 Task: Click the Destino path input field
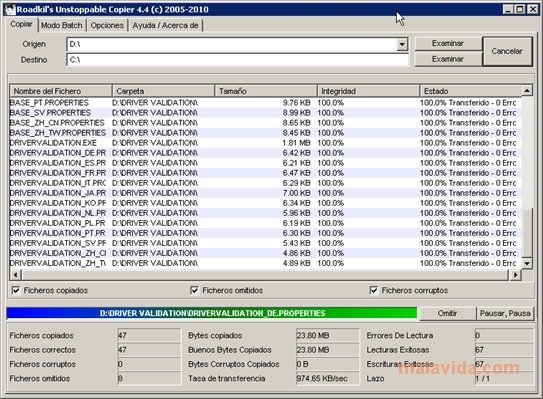pyautogui.click(x=237, y=60)
